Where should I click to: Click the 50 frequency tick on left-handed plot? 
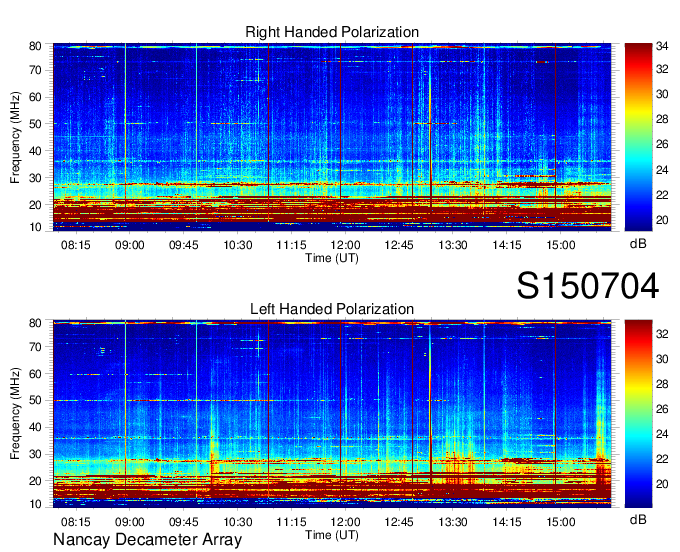35,400
